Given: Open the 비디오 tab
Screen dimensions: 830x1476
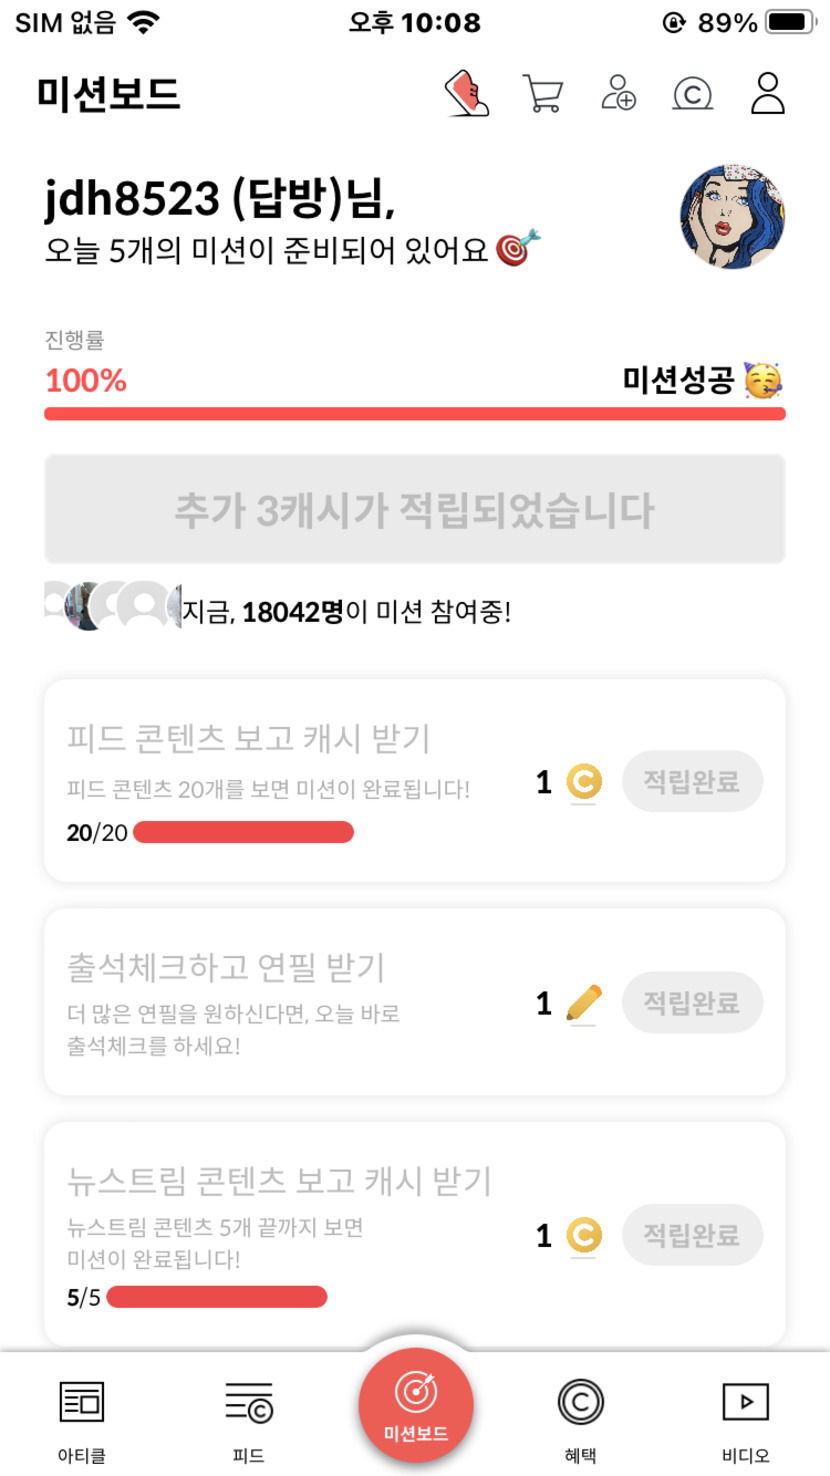Looking at the screenshot, I should pos(745,1417).
